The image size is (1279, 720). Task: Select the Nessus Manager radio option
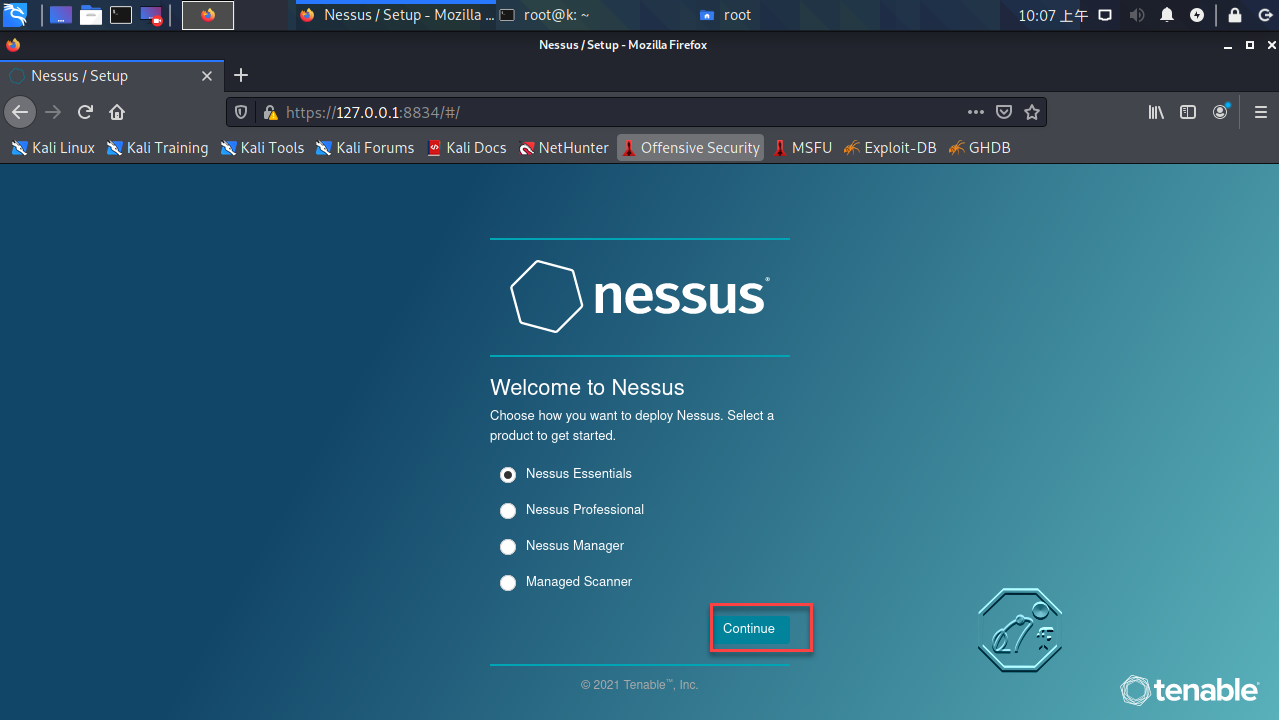point(508,546)
